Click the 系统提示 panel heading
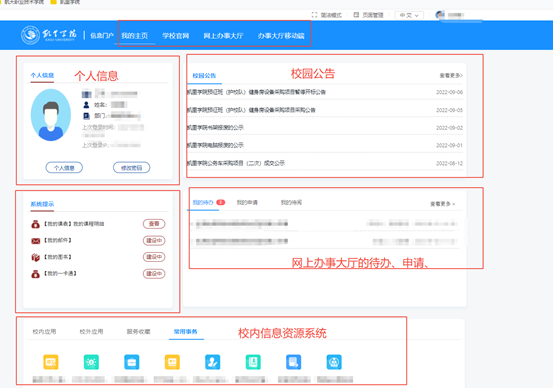Image resolution: width=553 pixels, height=388 pixels. [x=42, y=204]
